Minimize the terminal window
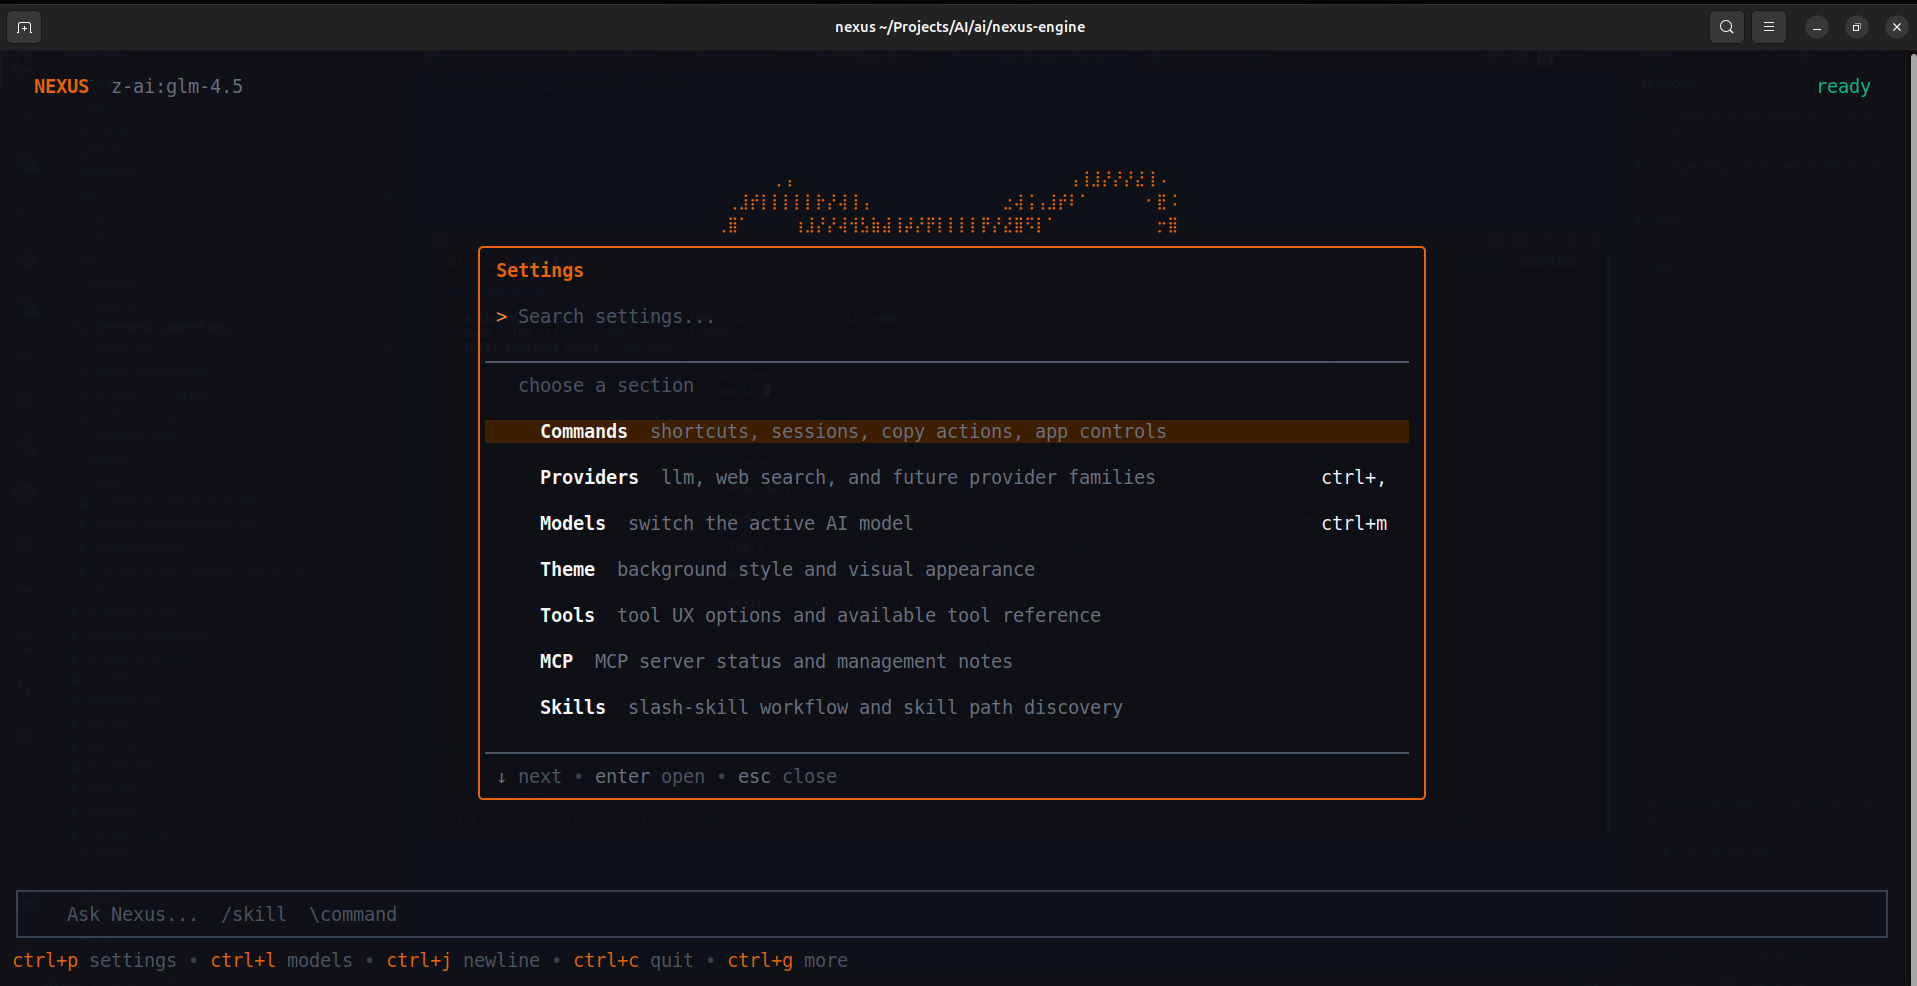 [1817, 27]
